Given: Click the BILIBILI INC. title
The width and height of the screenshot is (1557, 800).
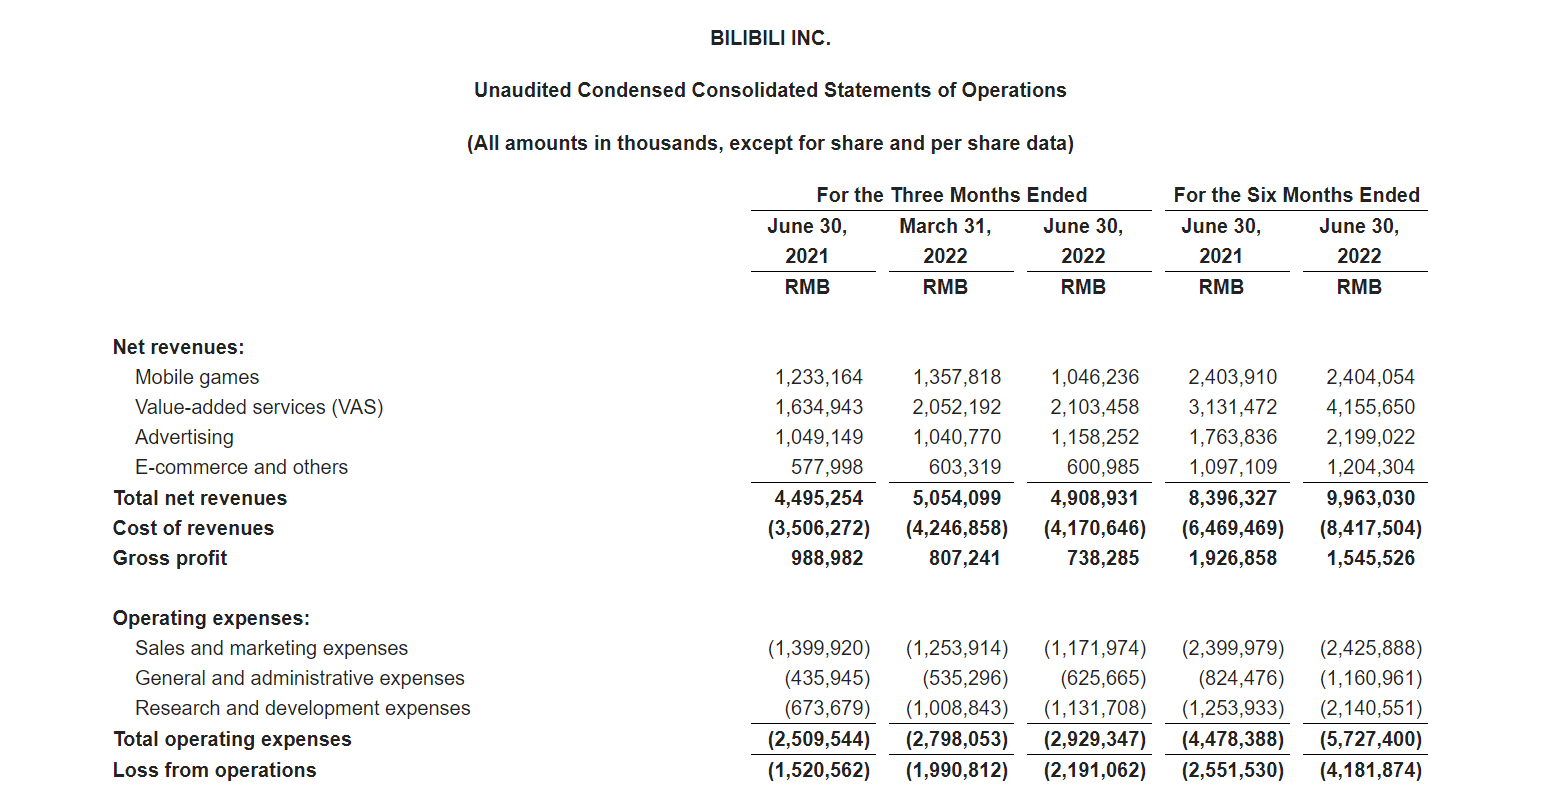Looking at the screenshot, I should (770, 38).
